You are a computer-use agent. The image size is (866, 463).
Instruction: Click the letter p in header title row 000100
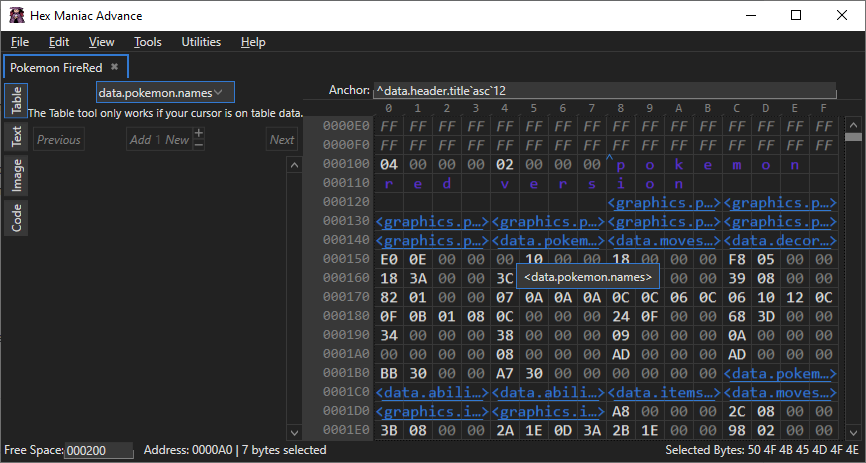pos(621,165)
